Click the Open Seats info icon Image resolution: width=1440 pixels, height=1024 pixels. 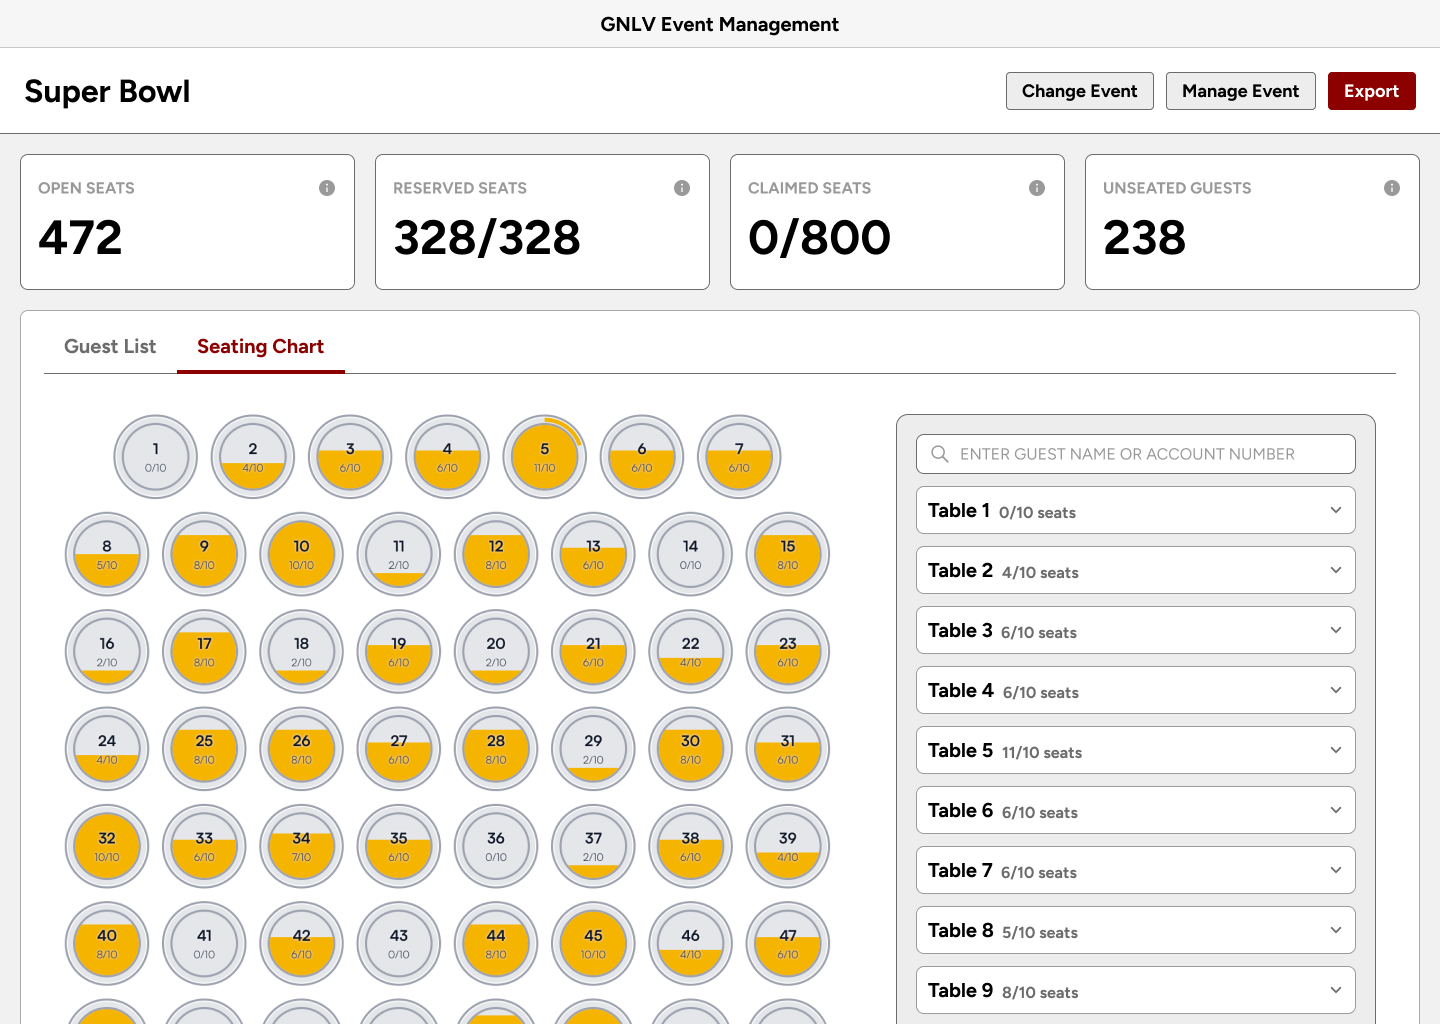327,188
